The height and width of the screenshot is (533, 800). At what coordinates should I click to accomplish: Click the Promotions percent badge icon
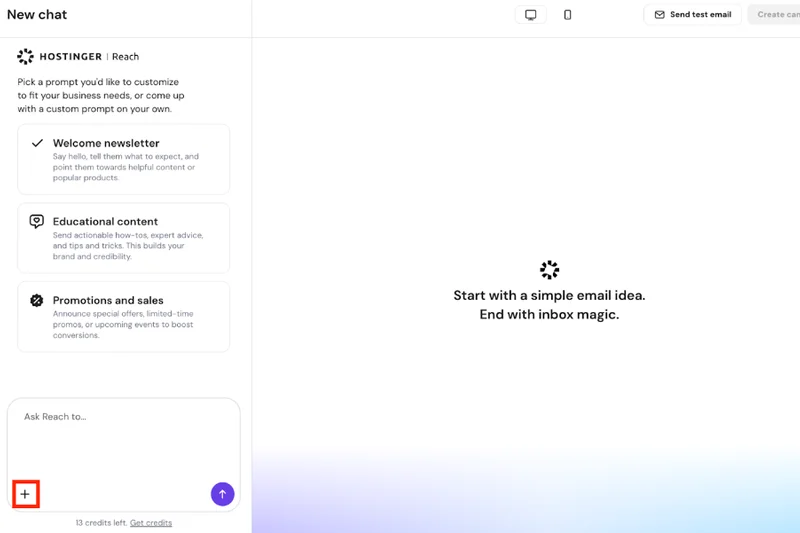pyautogui.click(x=37, y=300)
